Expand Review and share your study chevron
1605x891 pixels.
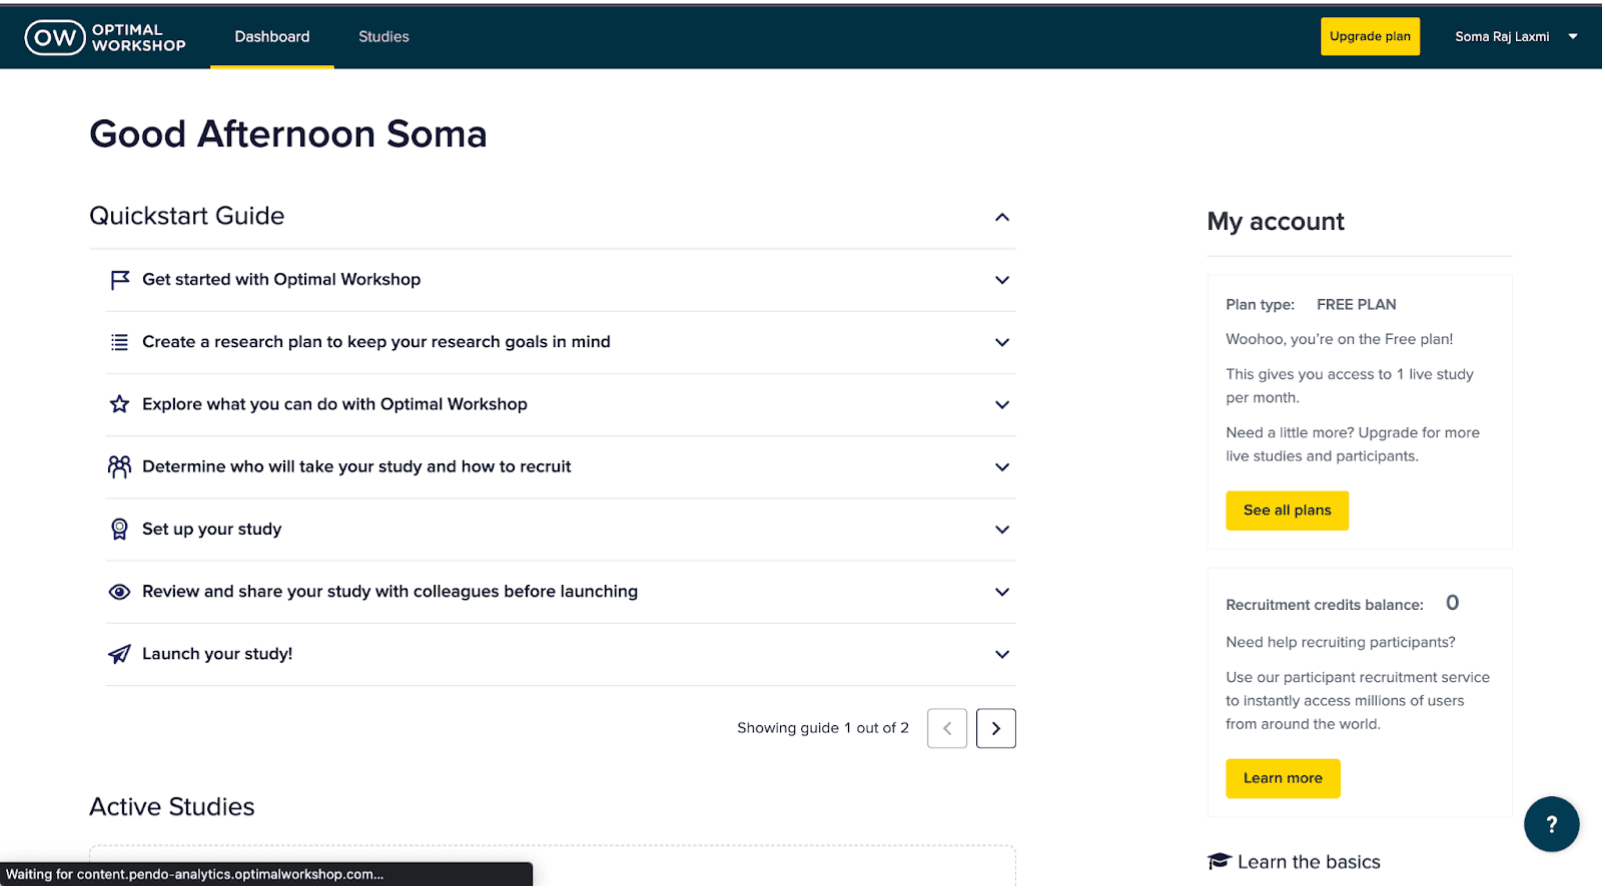click(x=1003, y=593)
